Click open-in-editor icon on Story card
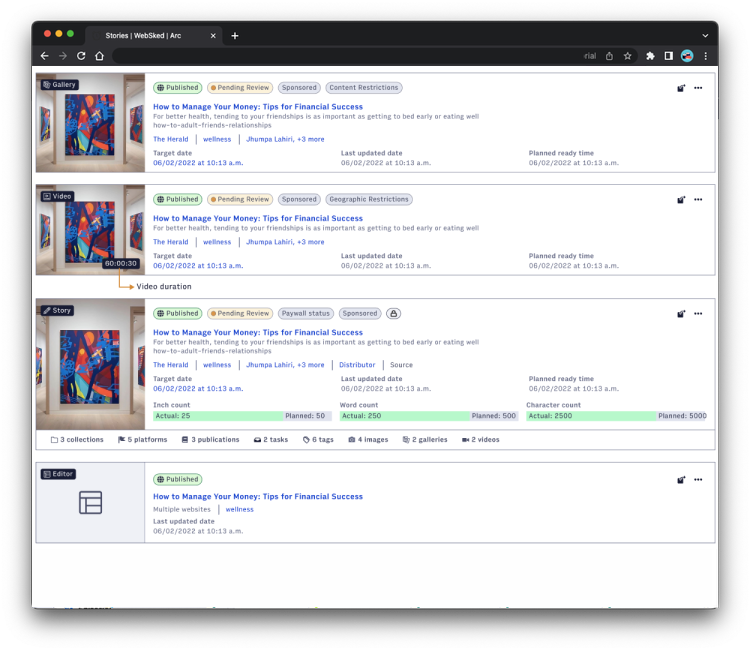The image size is (750, 651). pyautogui.click(x=681, y=314)
